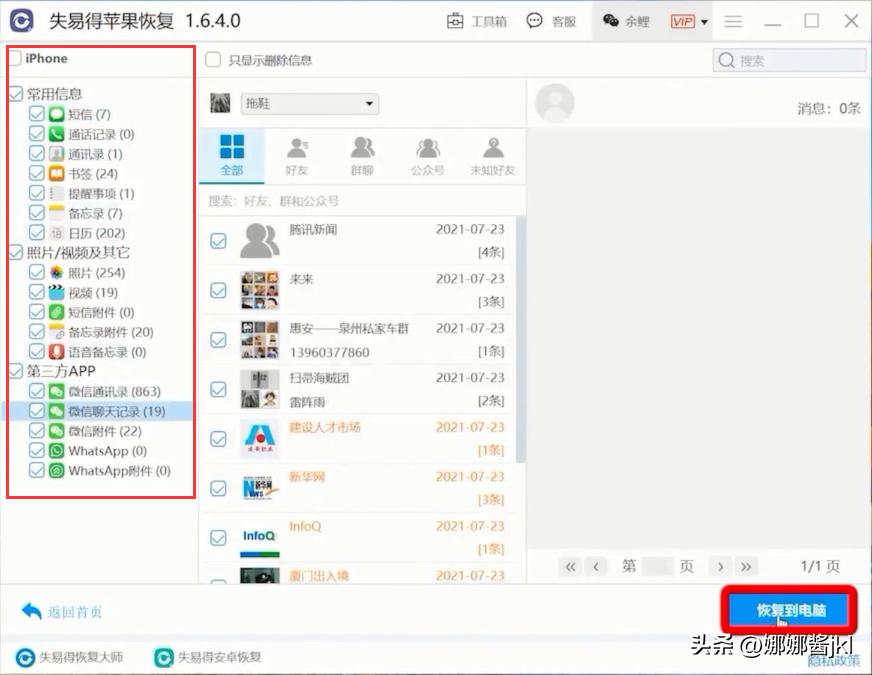Screen dimensions: 872x675
Task: Open 失易得恢复大师 from the bottom bar
Action: tap(74, 657)
